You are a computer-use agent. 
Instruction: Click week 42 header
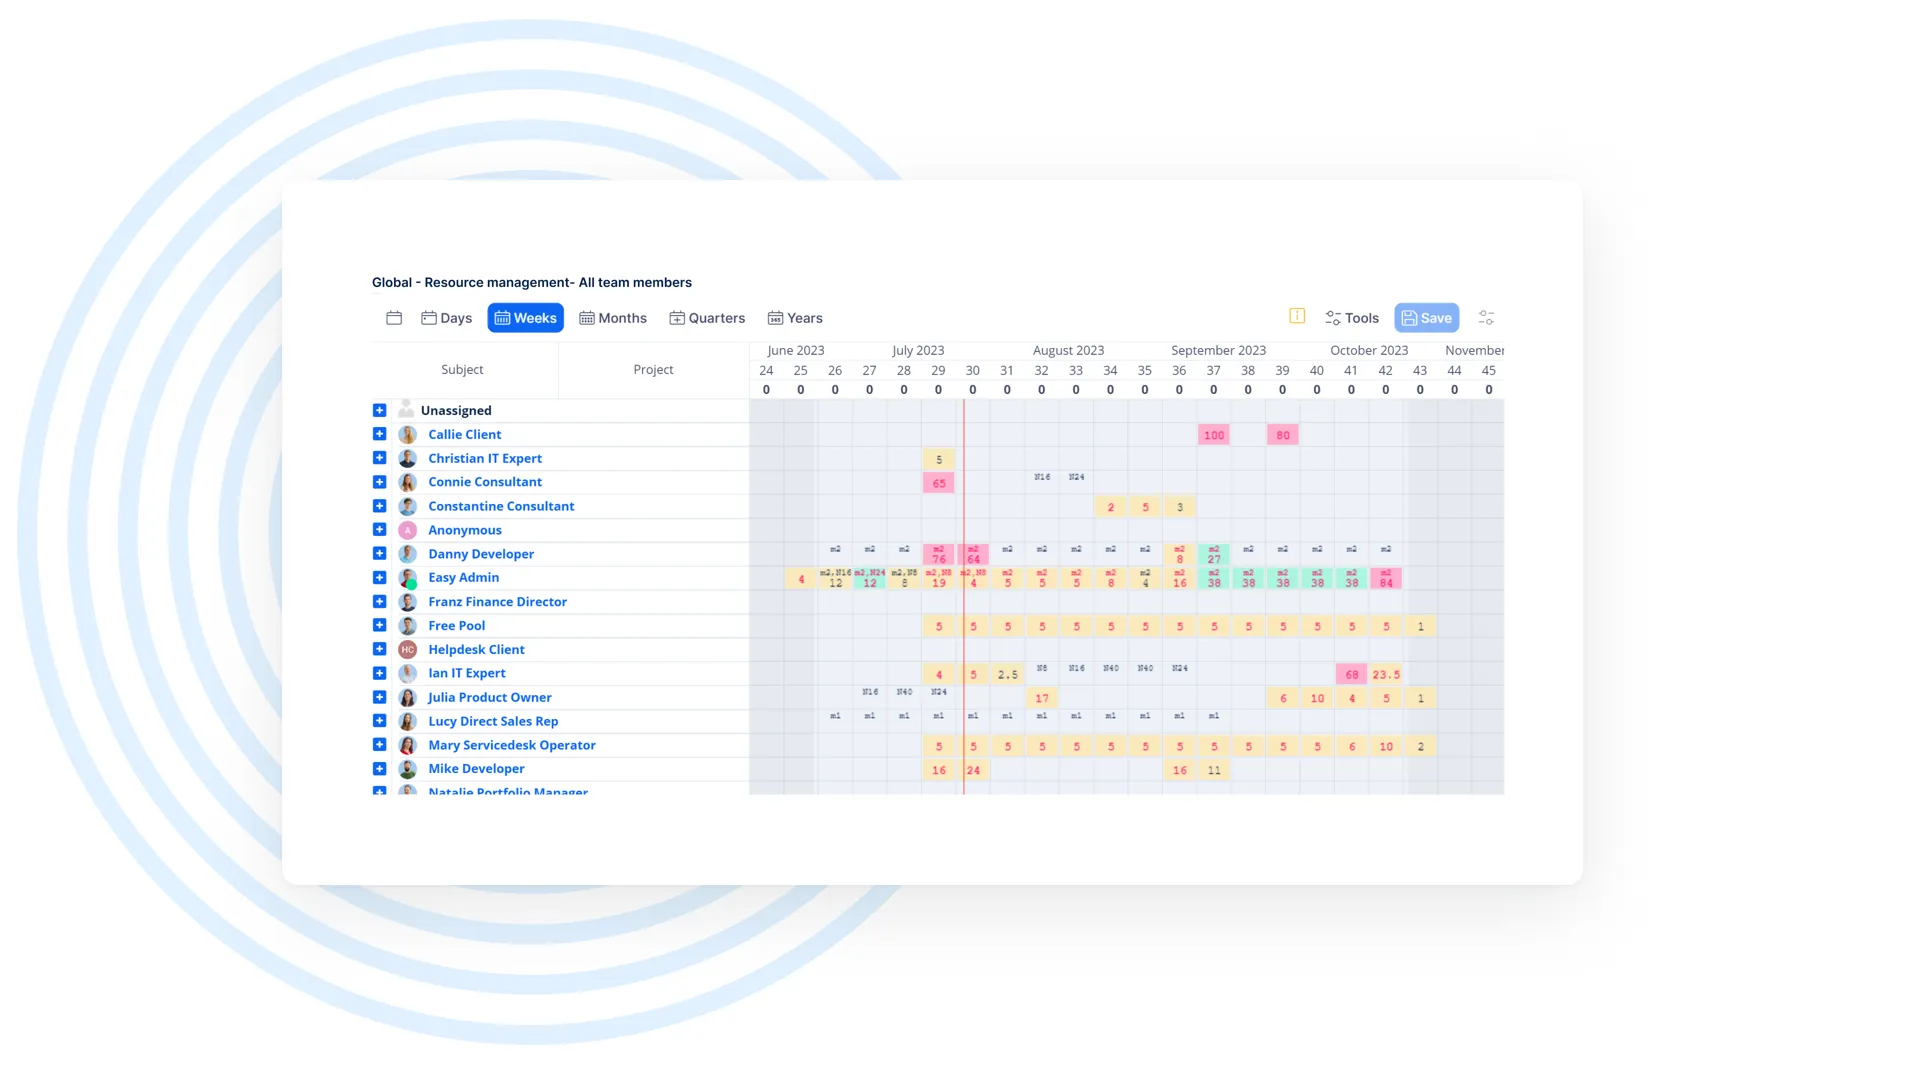pos(1385,371)
